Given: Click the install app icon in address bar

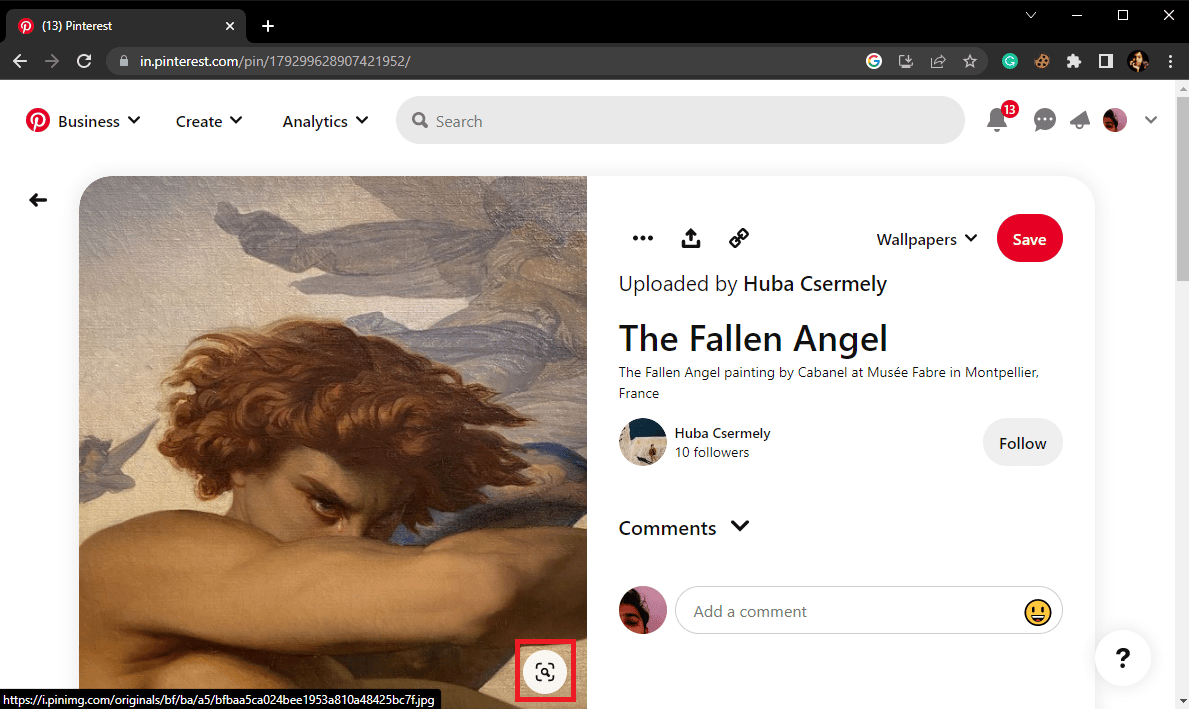Looking at the screenshot, I should pos(905,61).
